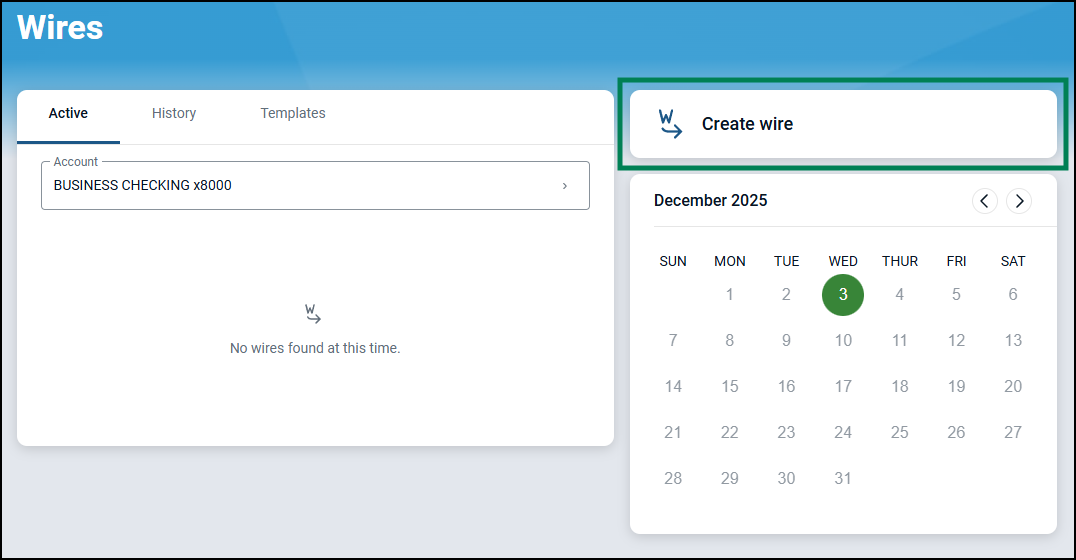
Task: Choose Sunday December 21
Action: pos(673,433)
